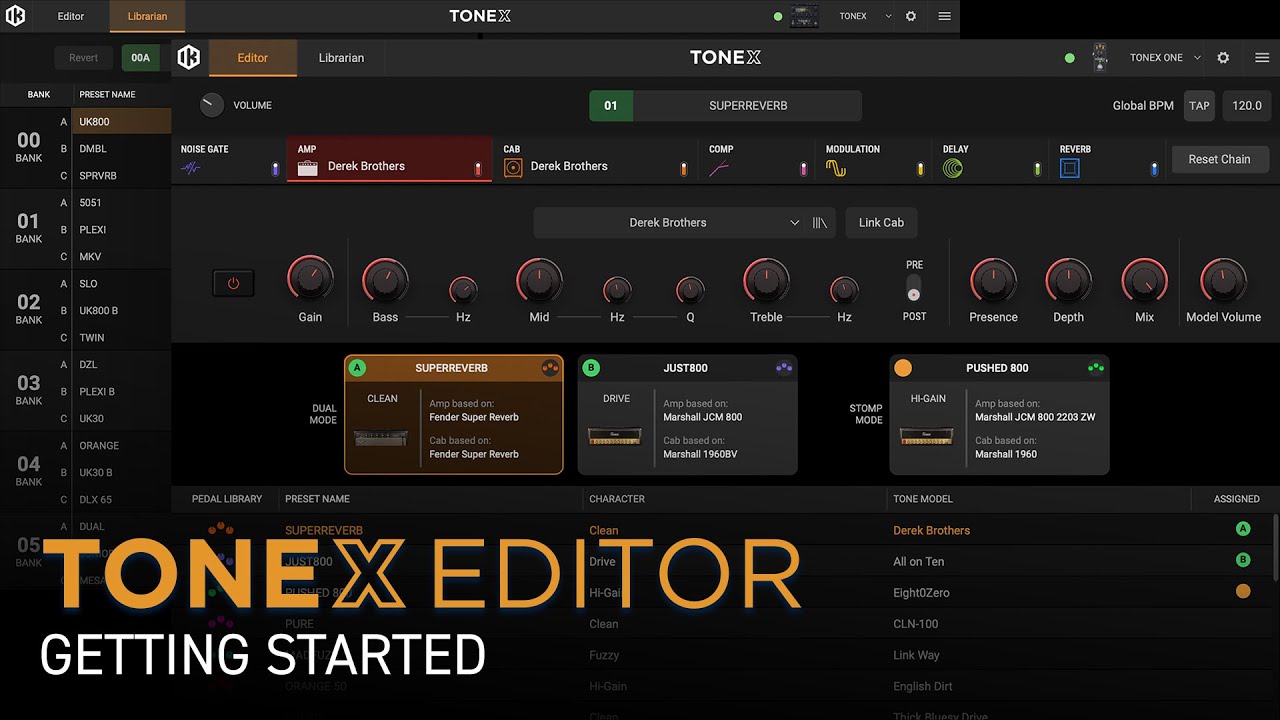Image resolution: width=1280 pixels, height=720 pixels.
Task: Click the A slot badge on SUPERREVERB card
Action: [x=357, y=368]
